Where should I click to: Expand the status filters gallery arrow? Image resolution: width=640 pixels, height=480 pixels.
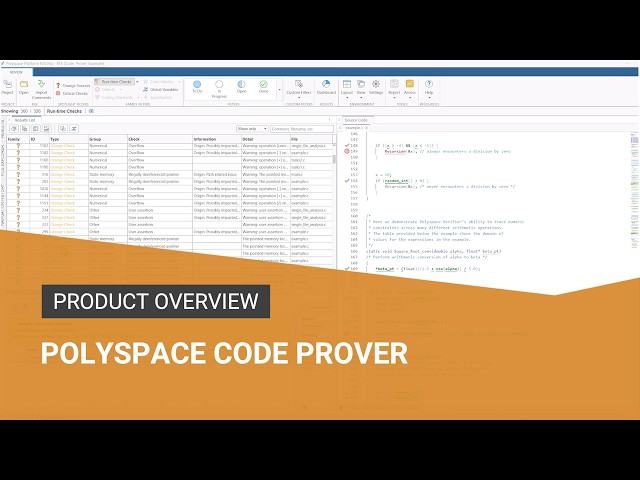280,90
